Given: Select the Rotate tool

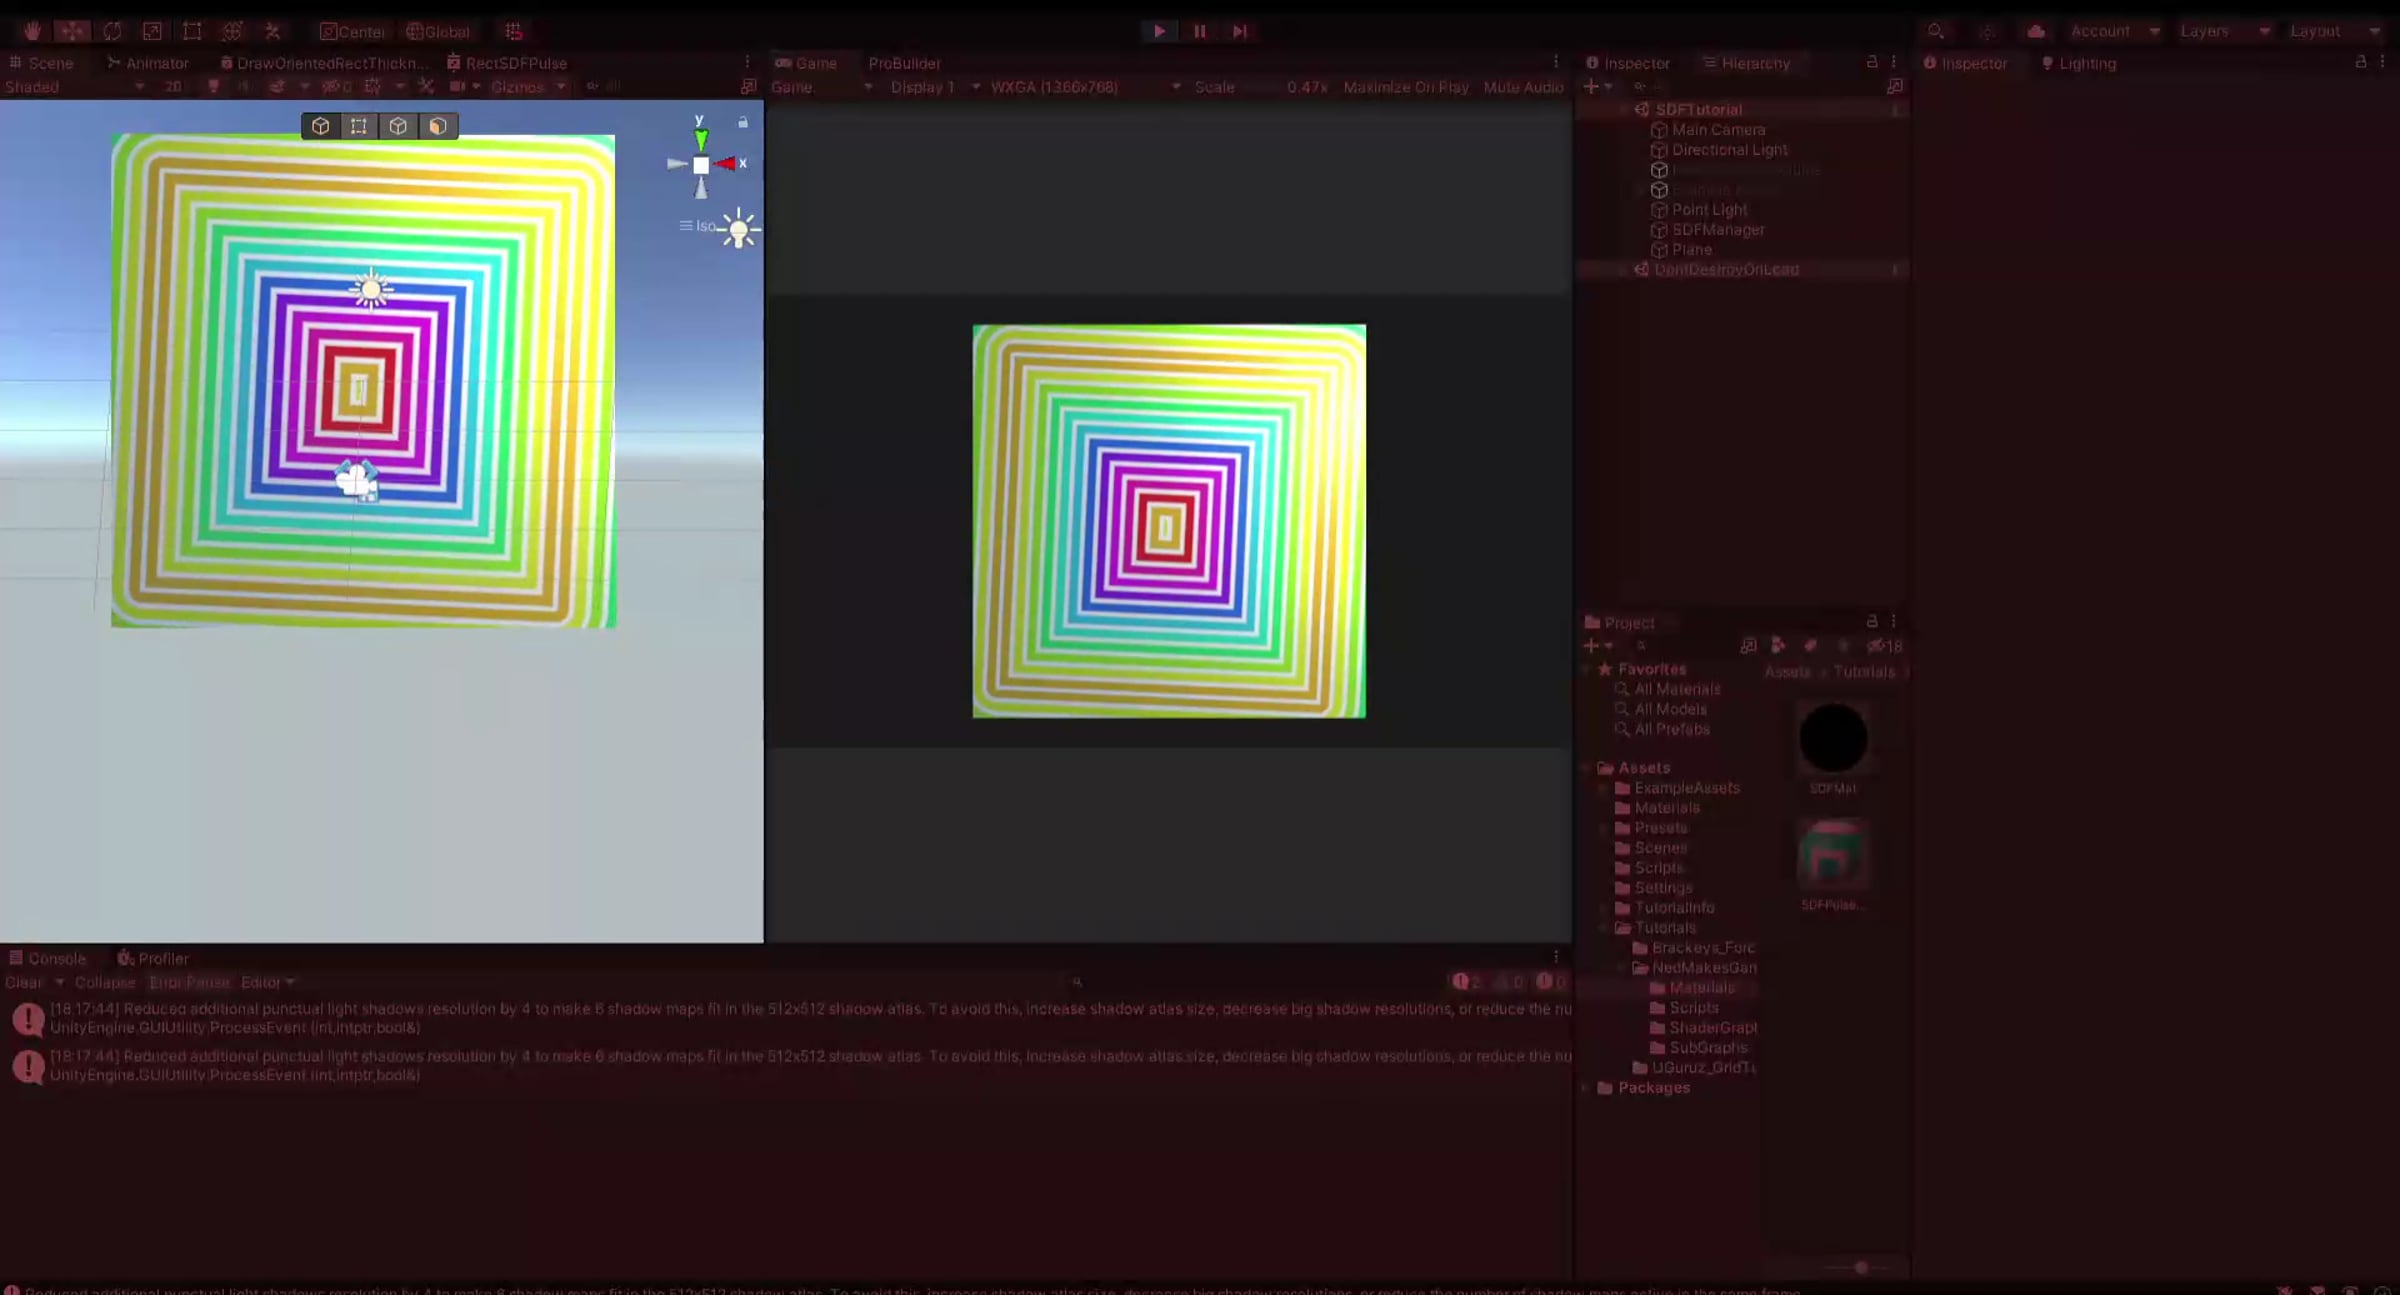Looking at the screenshot, I should [x=111, y=31].
